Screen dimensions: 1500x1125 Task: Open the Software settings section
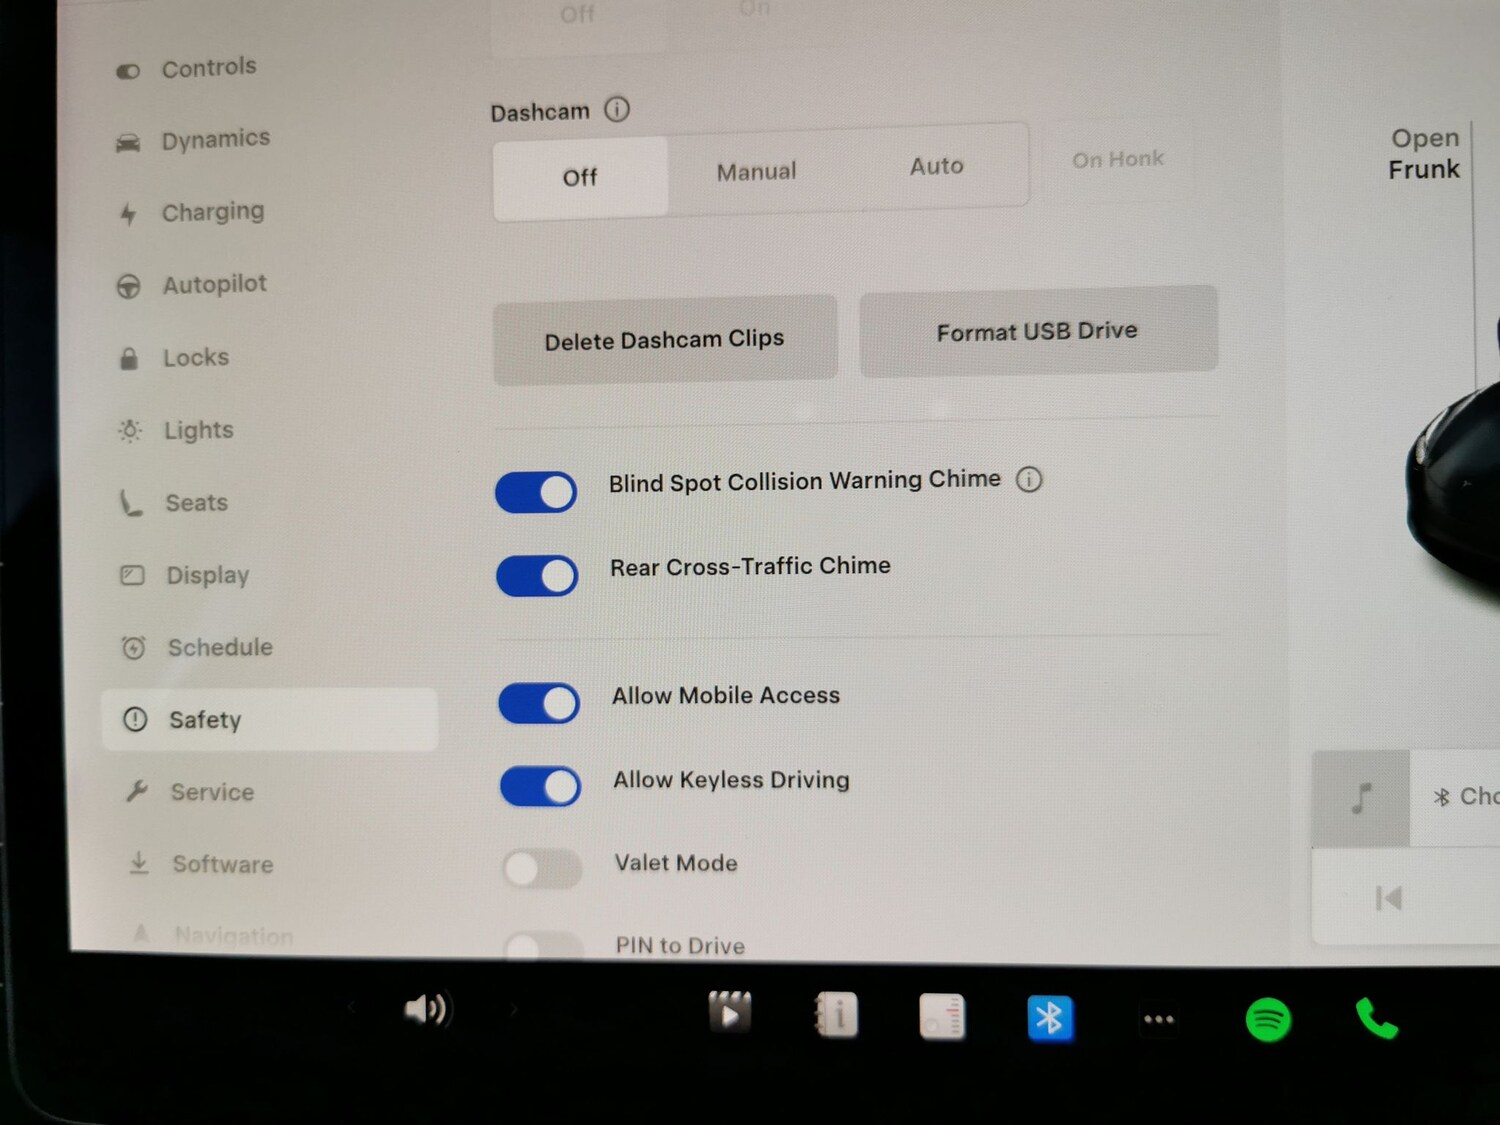coord(221,864)
